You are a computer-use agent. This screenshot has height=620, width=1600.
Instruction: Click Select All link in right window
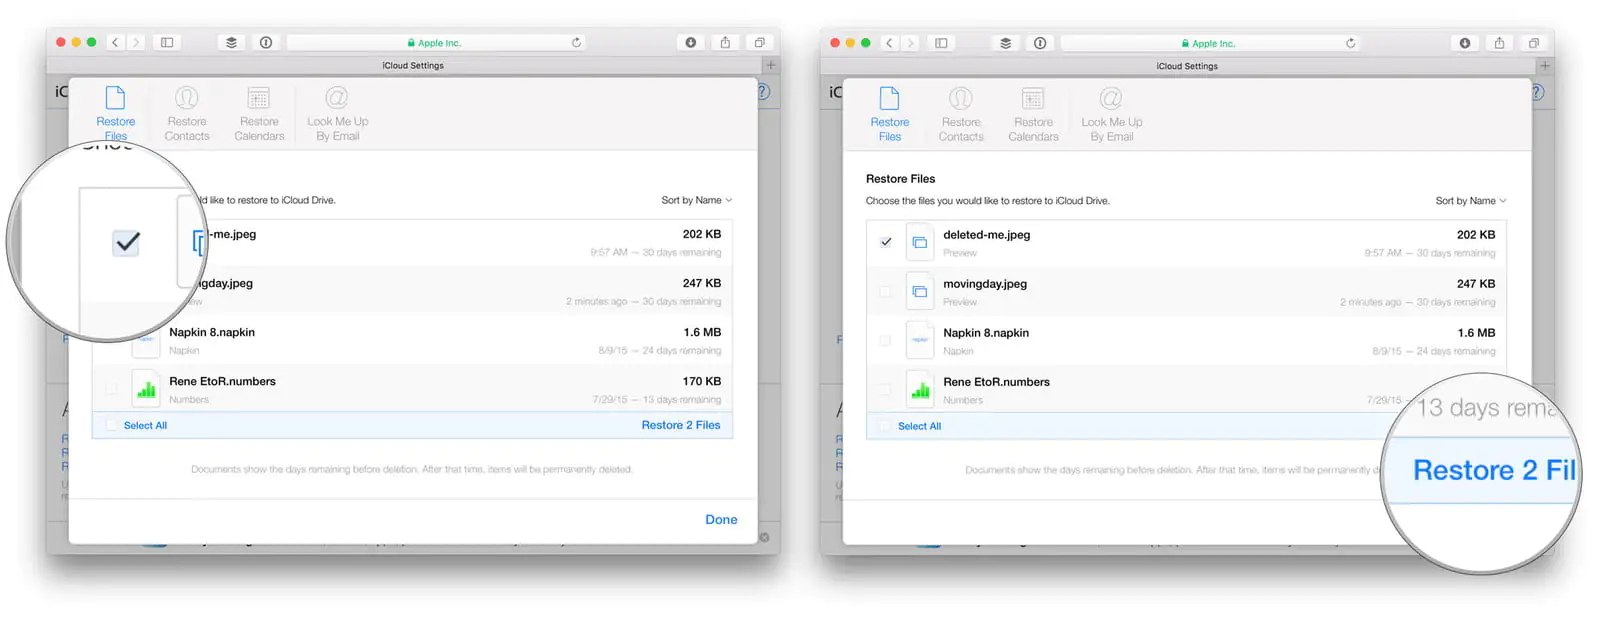(919, 426)
